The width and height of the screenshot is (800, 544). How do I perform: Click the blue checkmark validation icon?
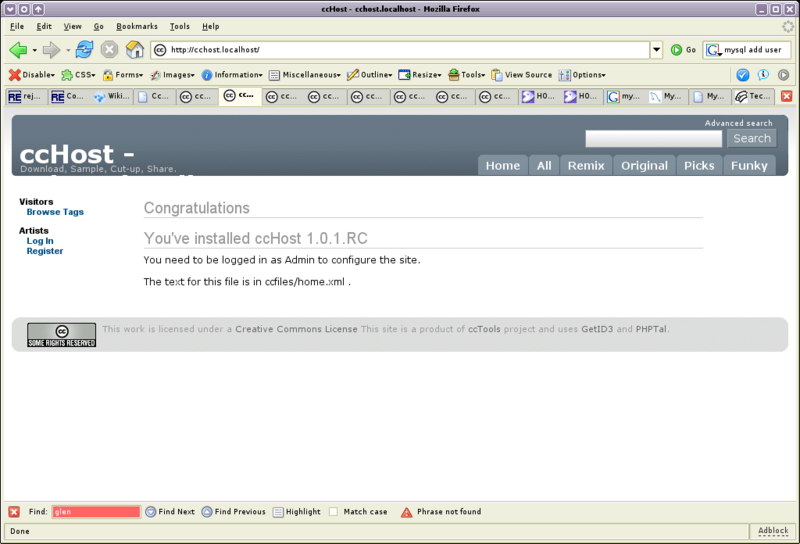pyautogui.click(x=742, y=75)
